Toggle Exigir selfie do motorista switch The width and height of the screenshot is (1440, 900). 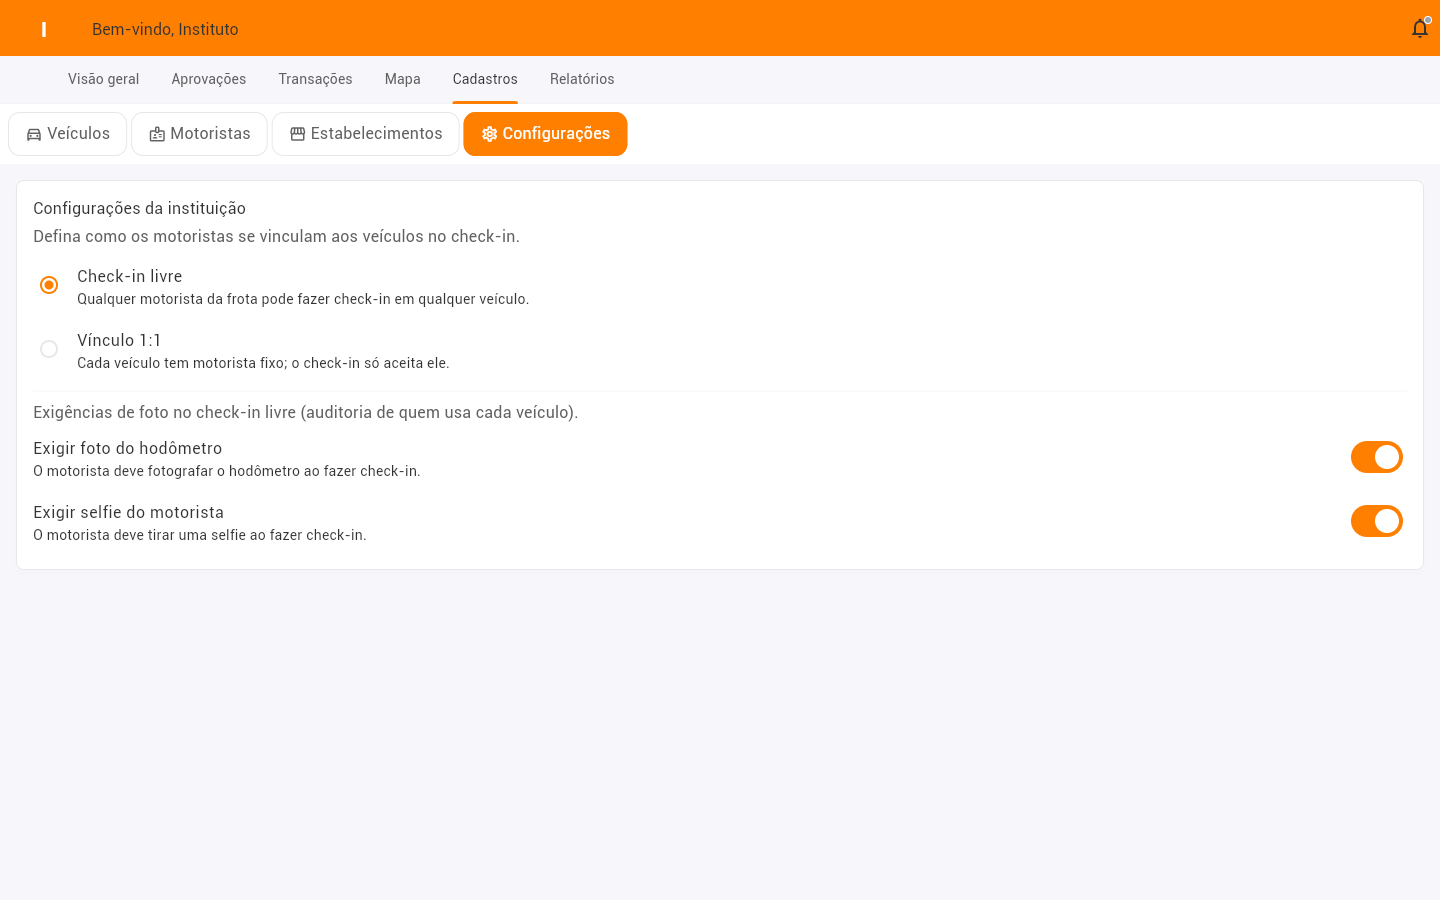pyautogui.click(x=1377, y=521)
